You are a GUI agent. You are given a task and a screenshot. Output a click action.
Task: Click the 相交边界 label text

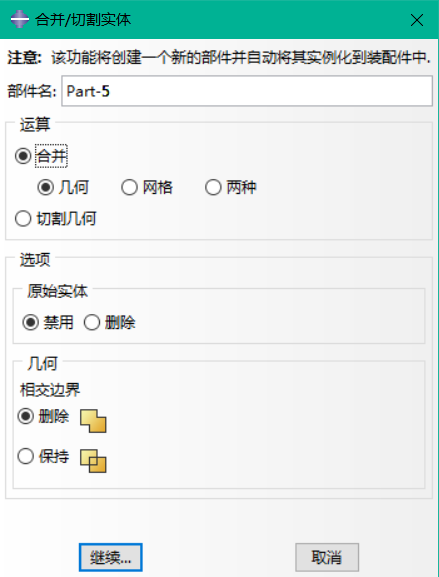(50, 390)
